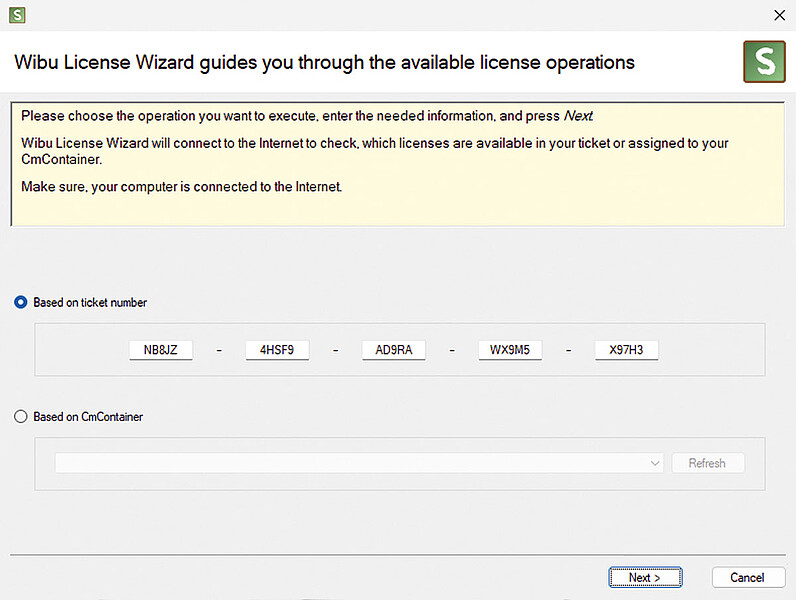Select Based on ticket number option

(20, 303)
